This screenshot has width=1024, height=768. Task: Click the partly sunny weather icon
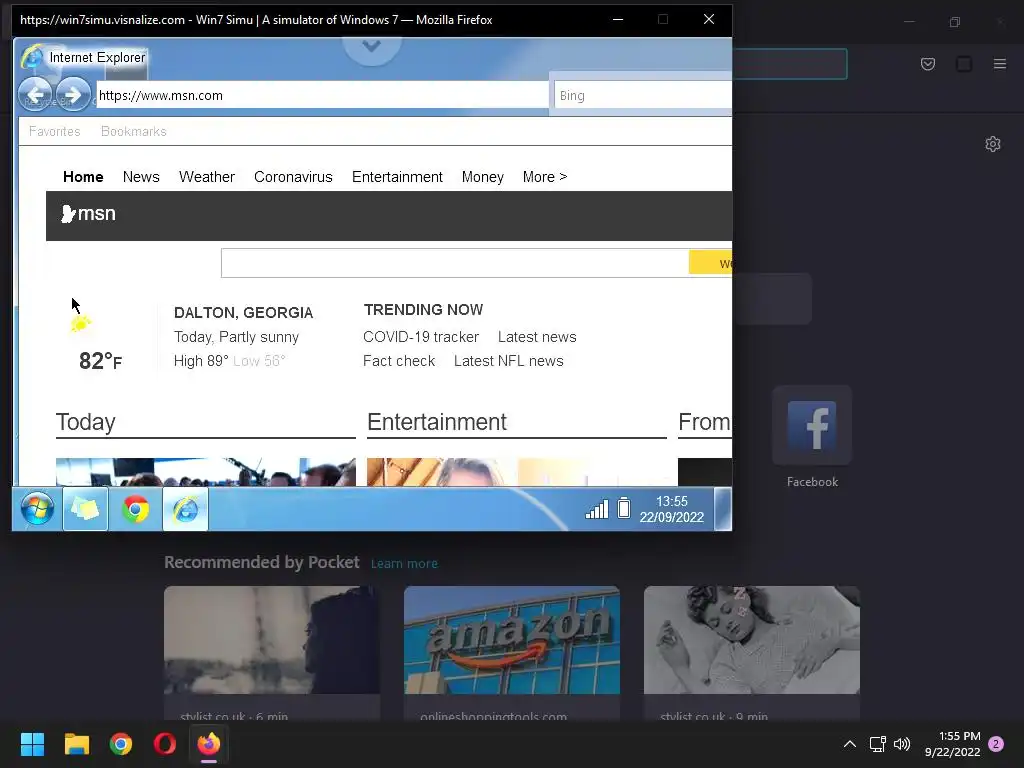pyautogui.click(x=81, y=323)
